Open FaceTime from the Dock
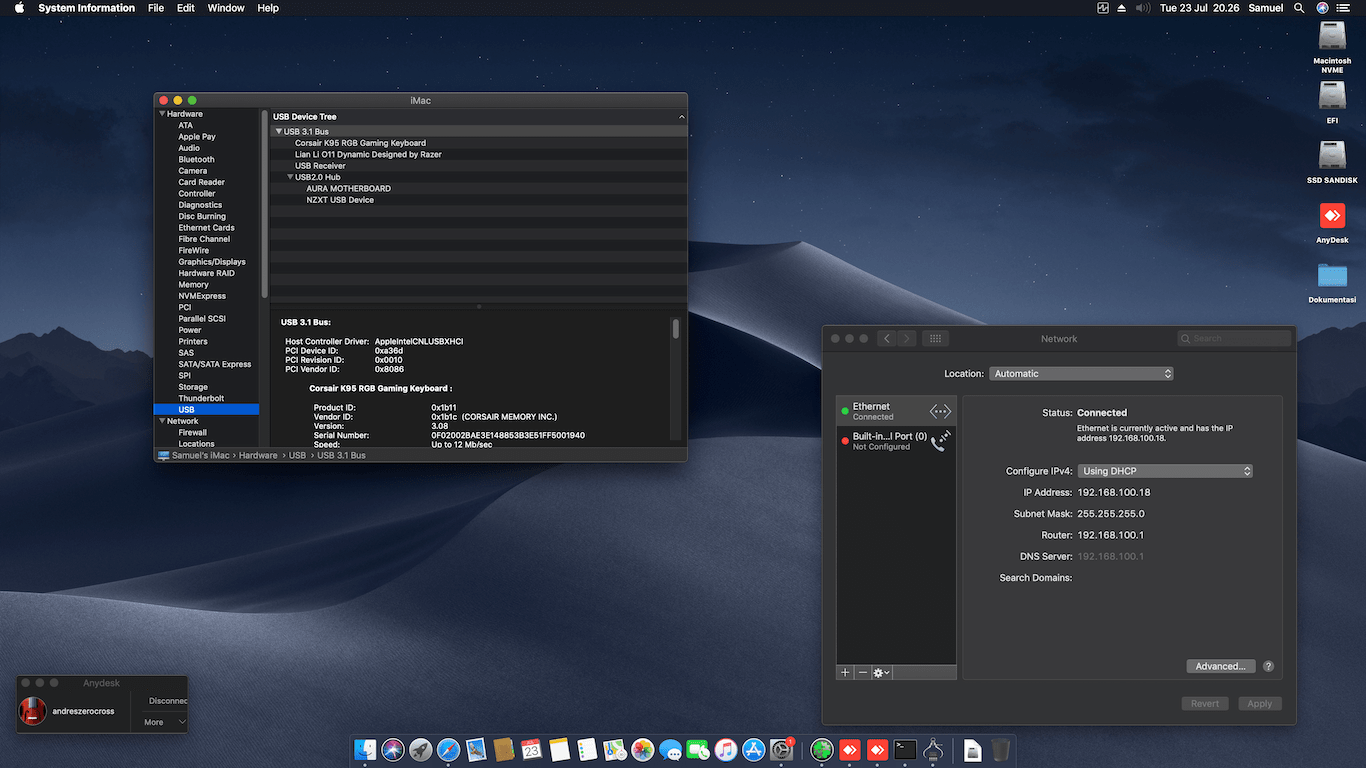This screenshot has height=768, width=1366. [698, 749]
